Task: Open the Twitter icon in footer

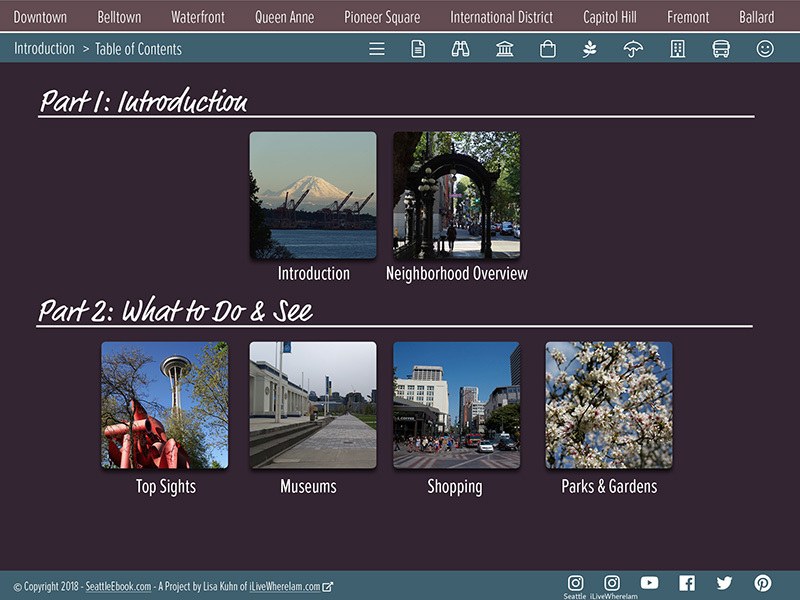Action: coord(724,583)
